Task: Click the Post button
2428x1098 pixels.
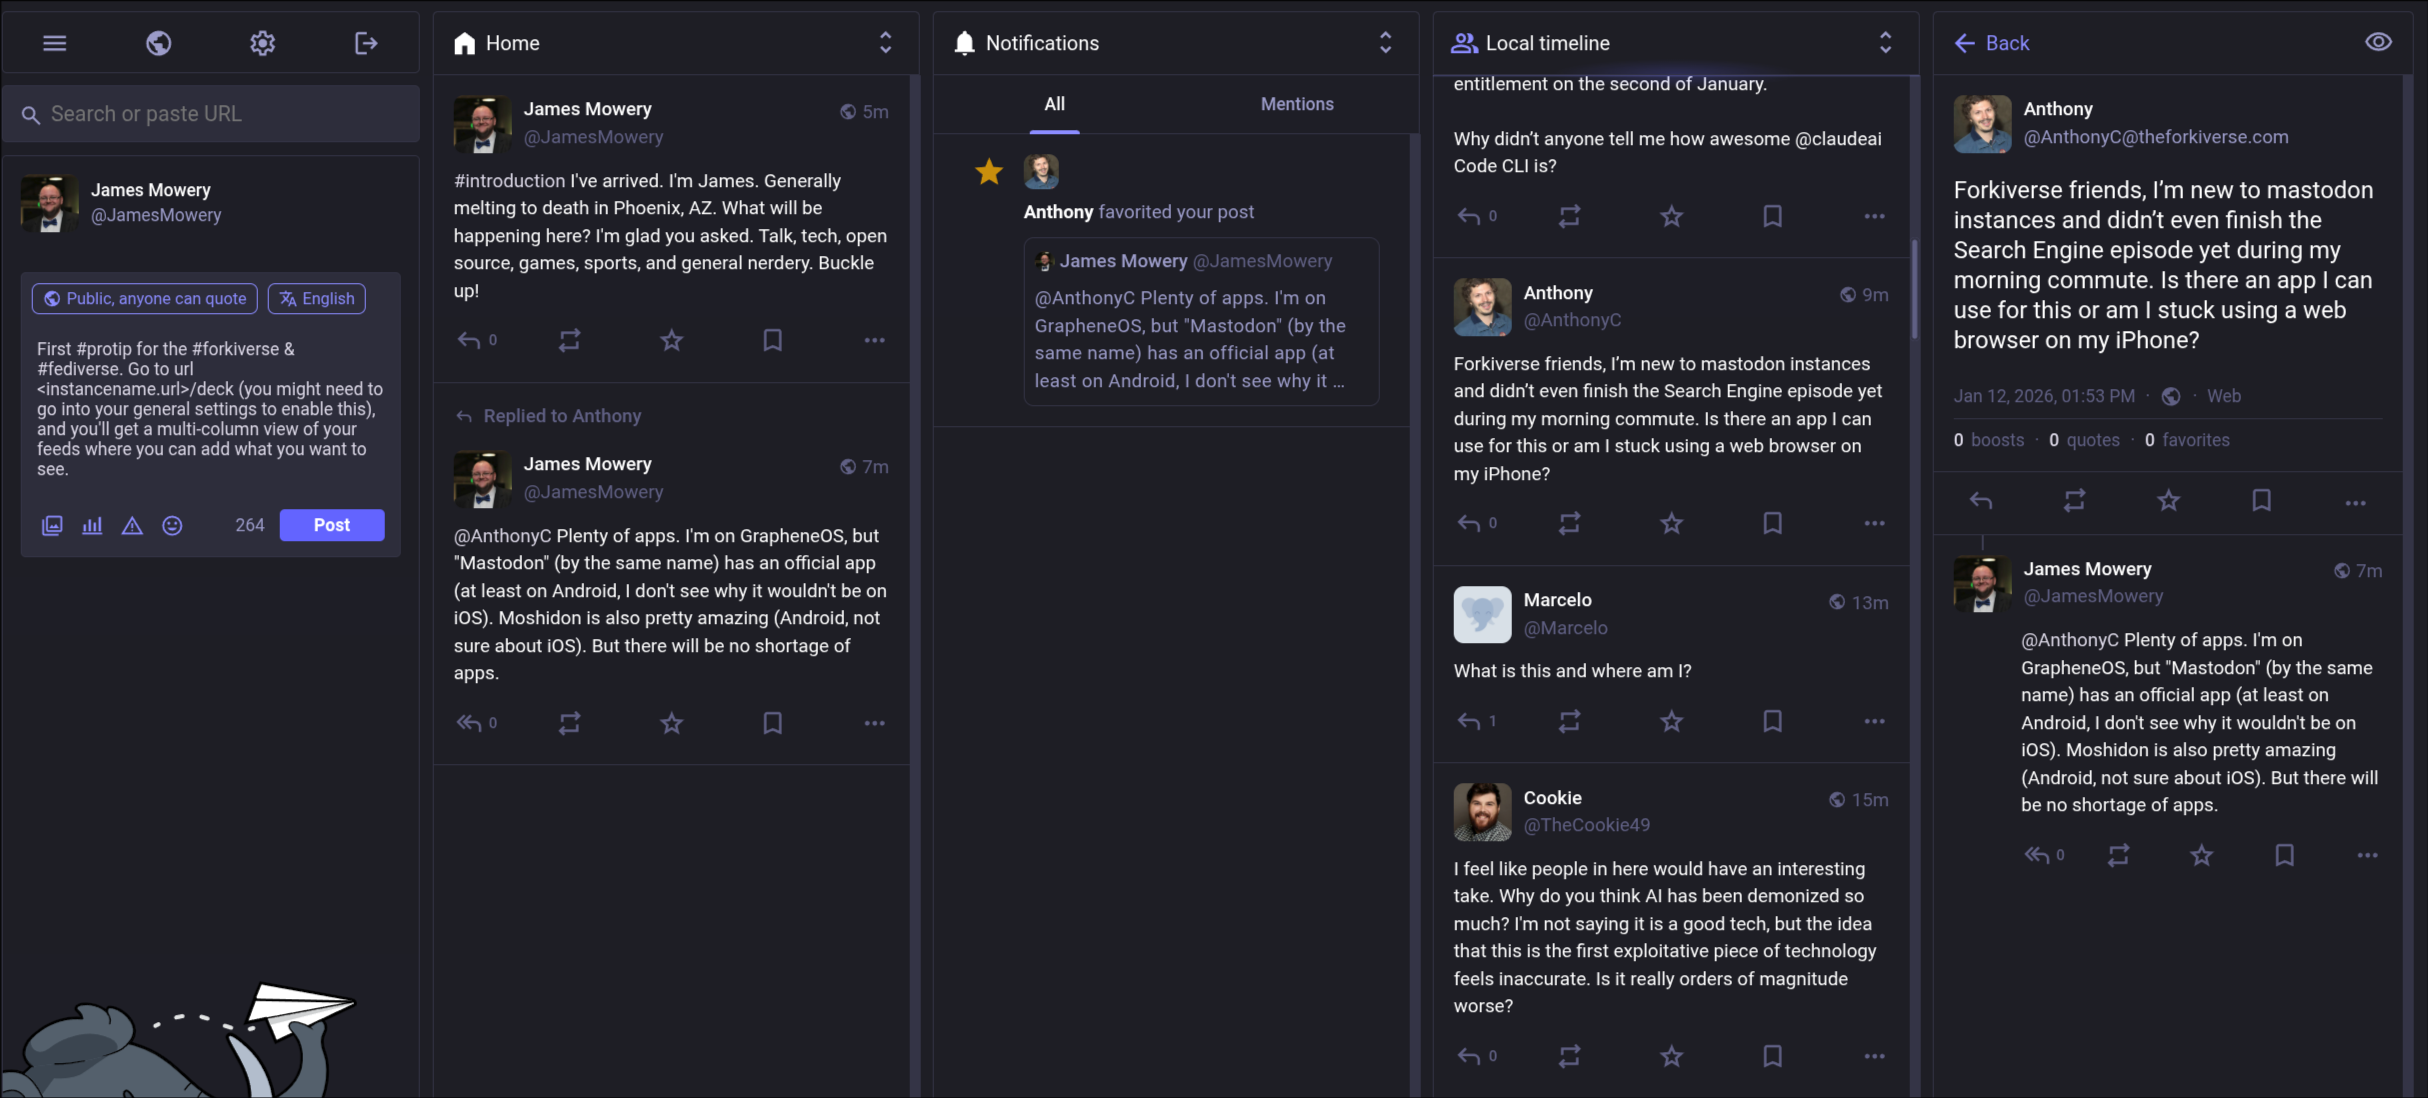Action: click(x=331, y=525)
